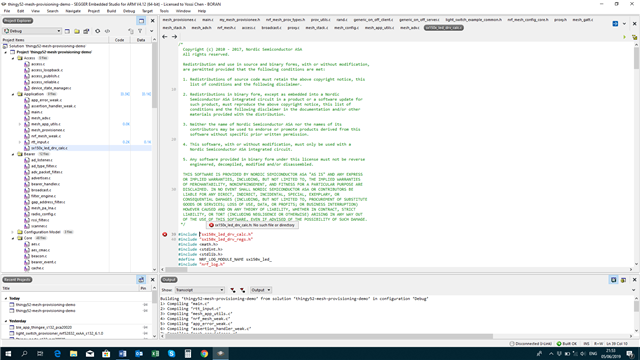Click the Data column header
This screenshot has width=640, height=360.
[141, 40]
